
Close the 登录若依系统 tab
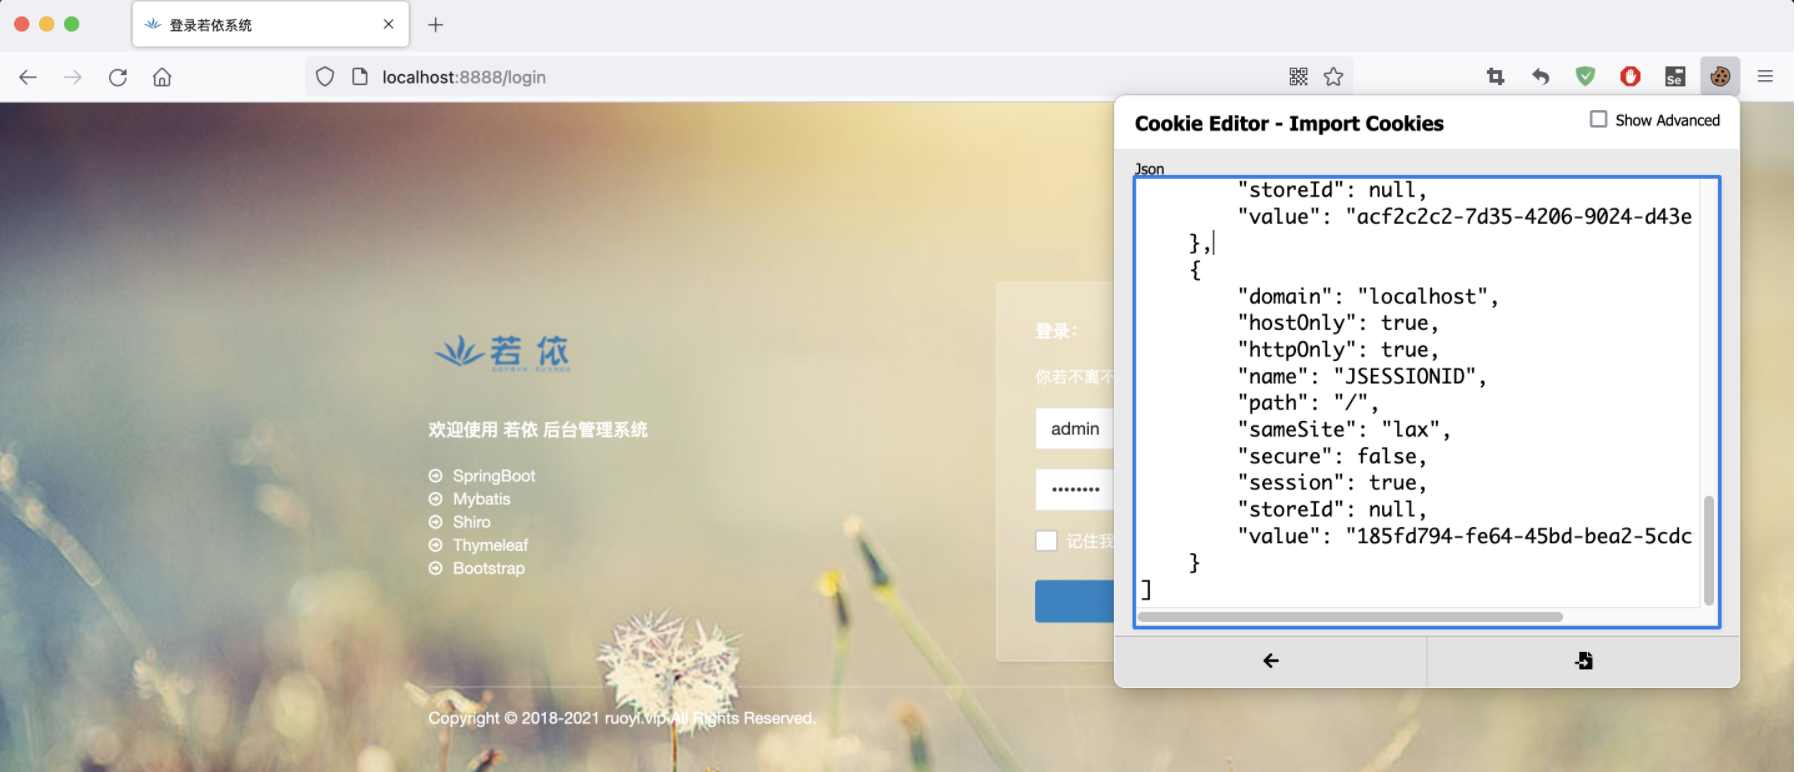pos(389,24)
